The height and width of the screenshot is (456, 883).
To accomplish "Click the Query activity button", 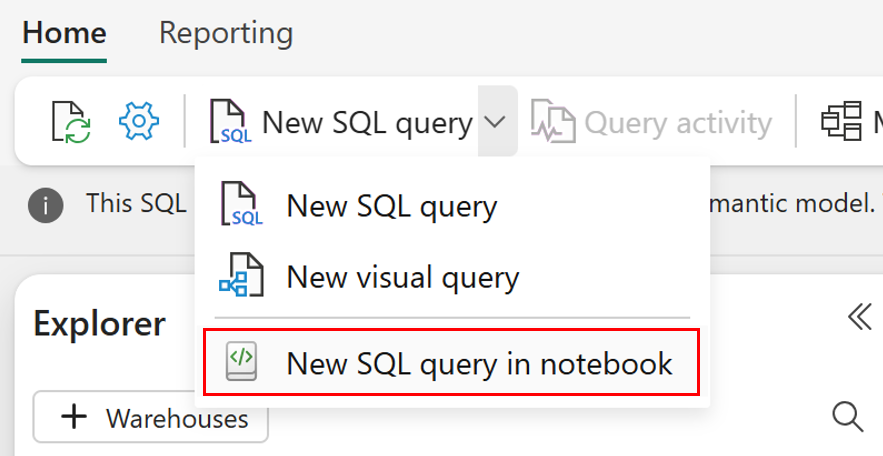I will (x=677, y=123).
